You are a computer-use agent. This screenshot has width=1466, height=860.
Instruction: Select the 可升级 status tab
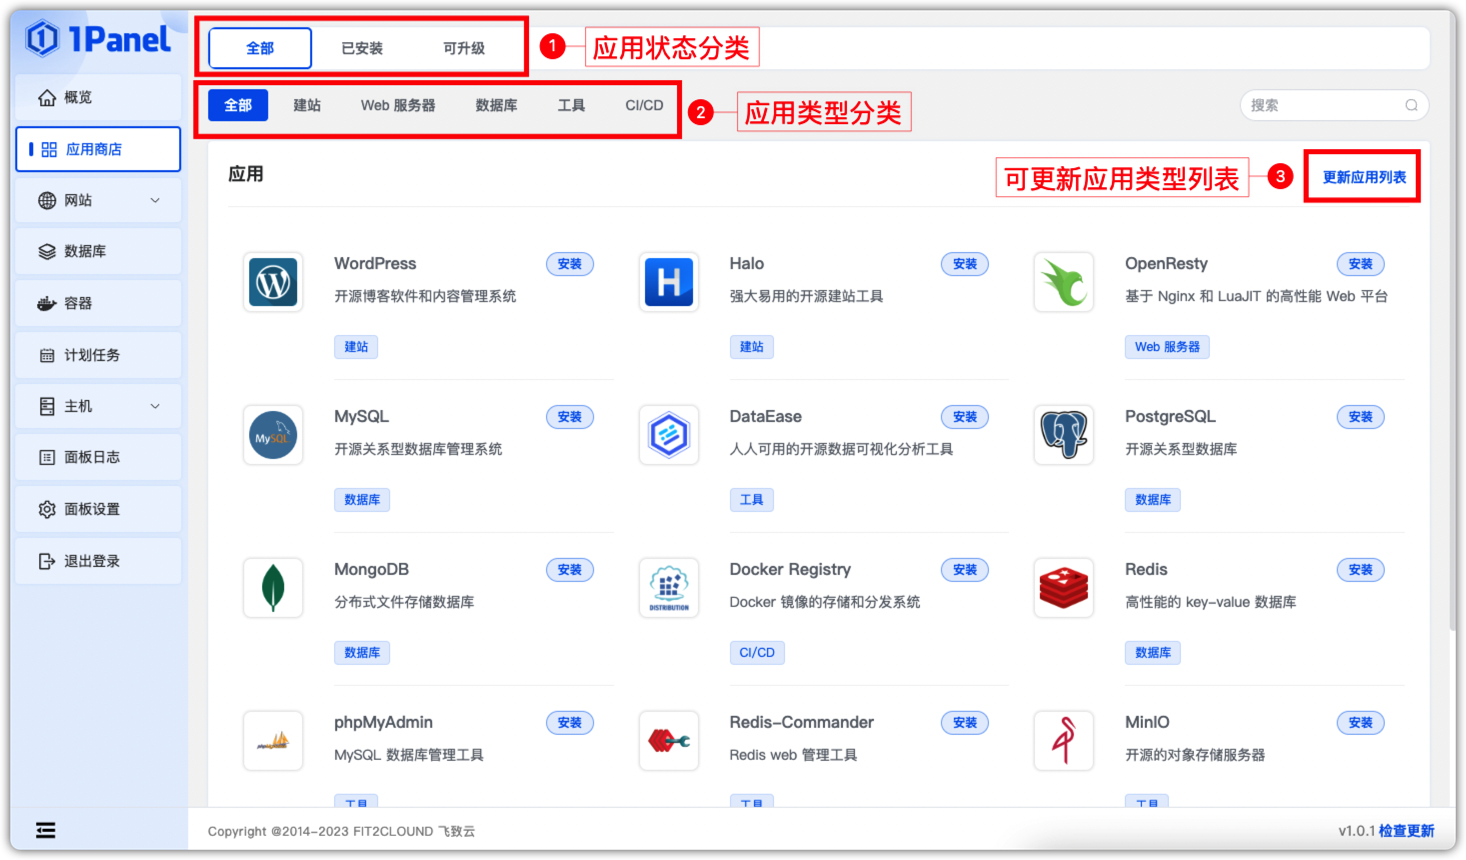pos(464,48)
